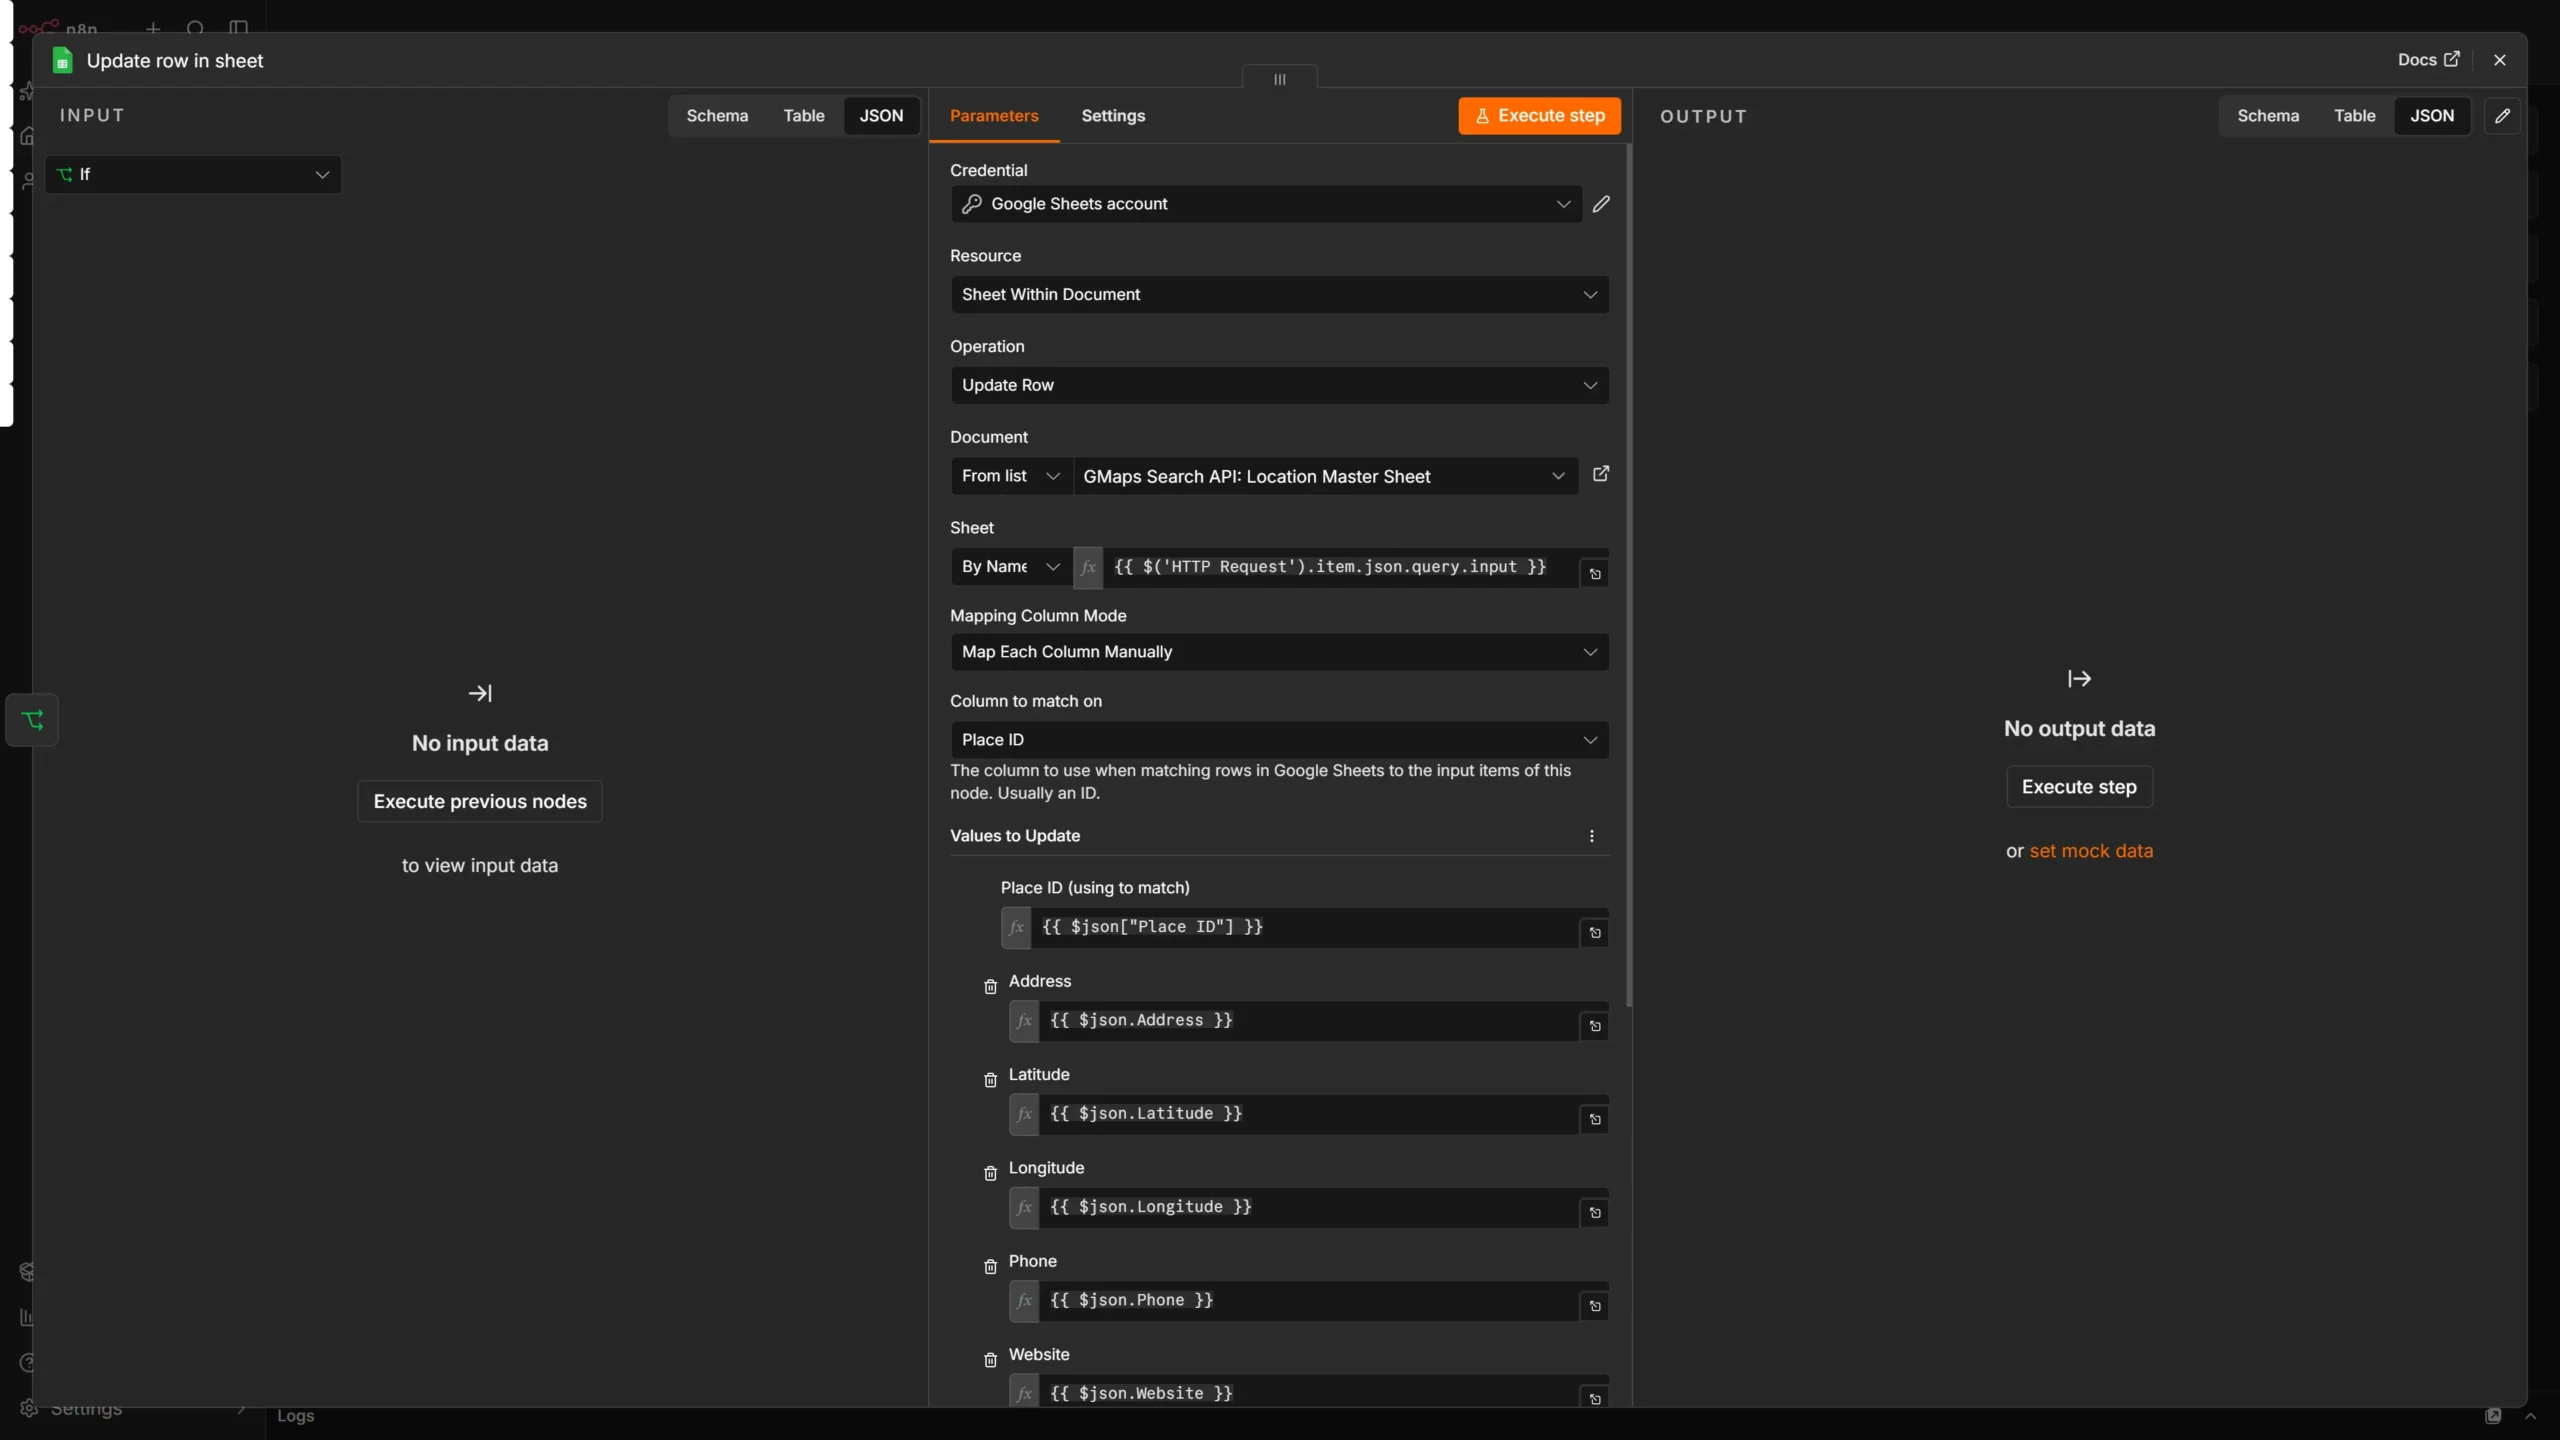Open the Resource dropdown
Viewport: 2560px width, 1440px height.
click(x=1279, y=294)
